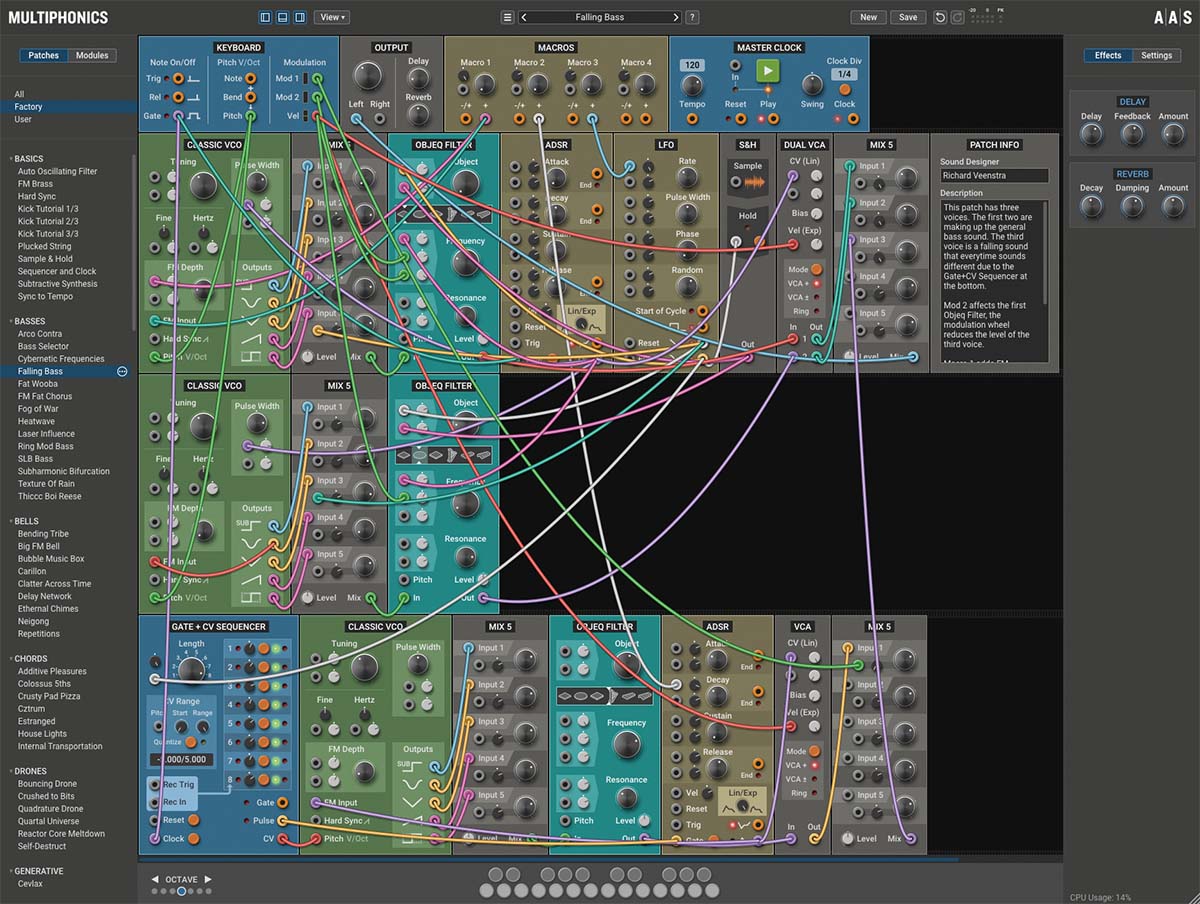Click square output waveform in top Classic VCO

251,355
